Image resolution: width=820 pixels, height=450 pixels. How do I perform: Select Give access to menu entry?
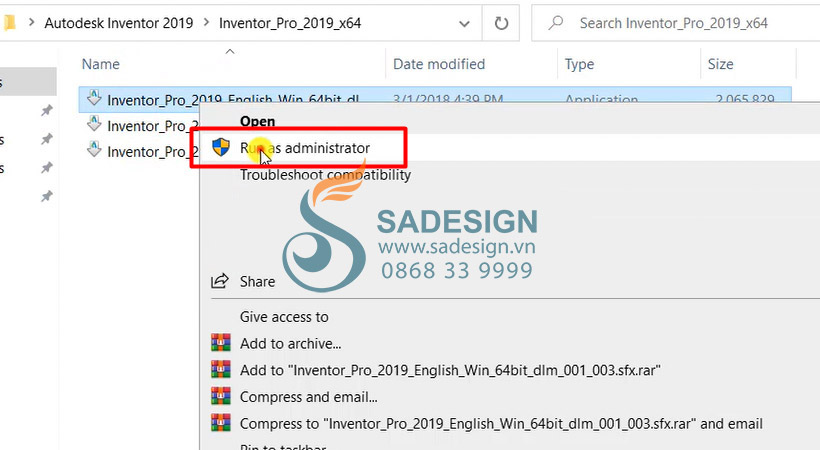click(284, 317)
